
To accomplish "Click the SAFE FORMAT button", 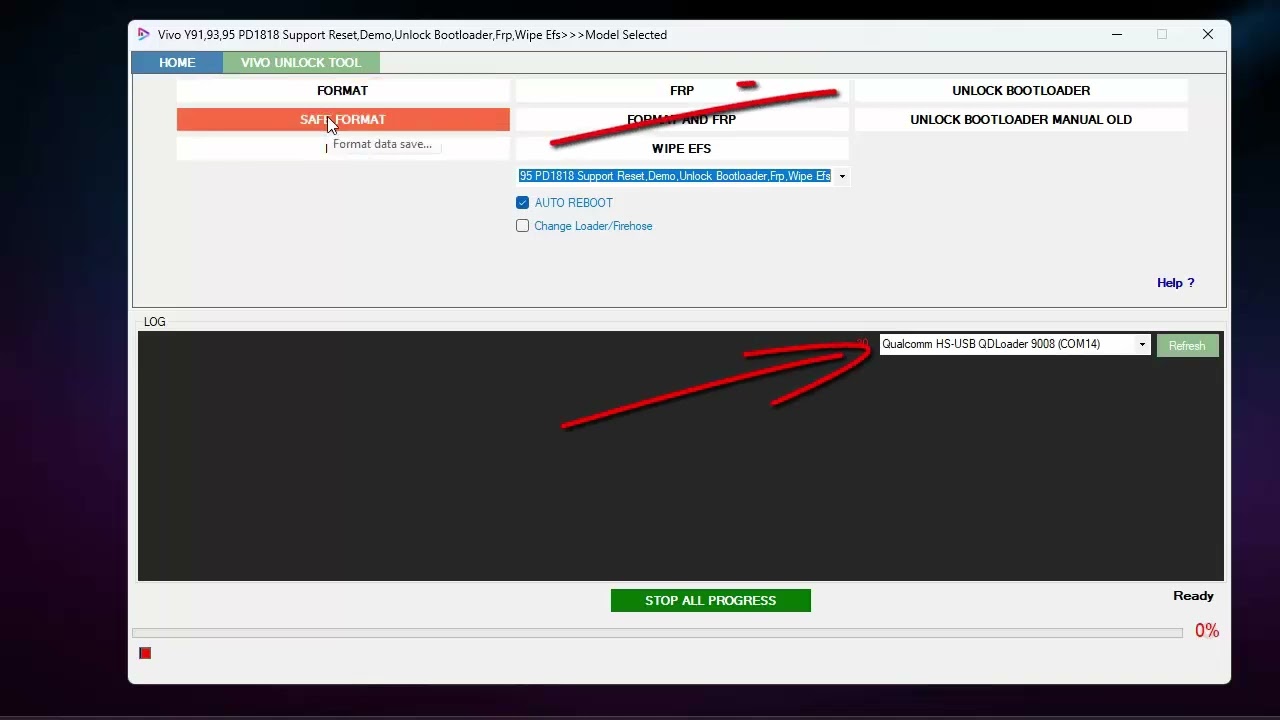I will [x=343, y=119].
